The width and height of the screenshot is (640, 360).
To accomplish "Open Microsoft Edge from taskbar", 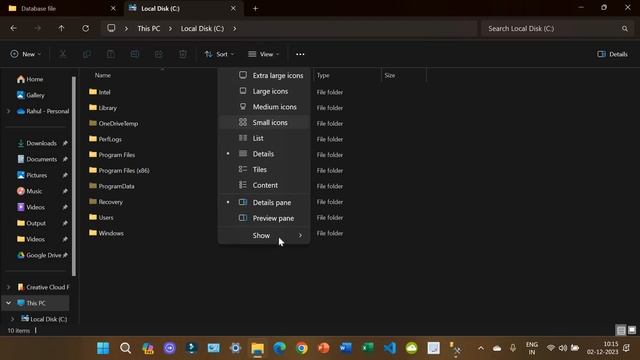I will click(280, 348).
